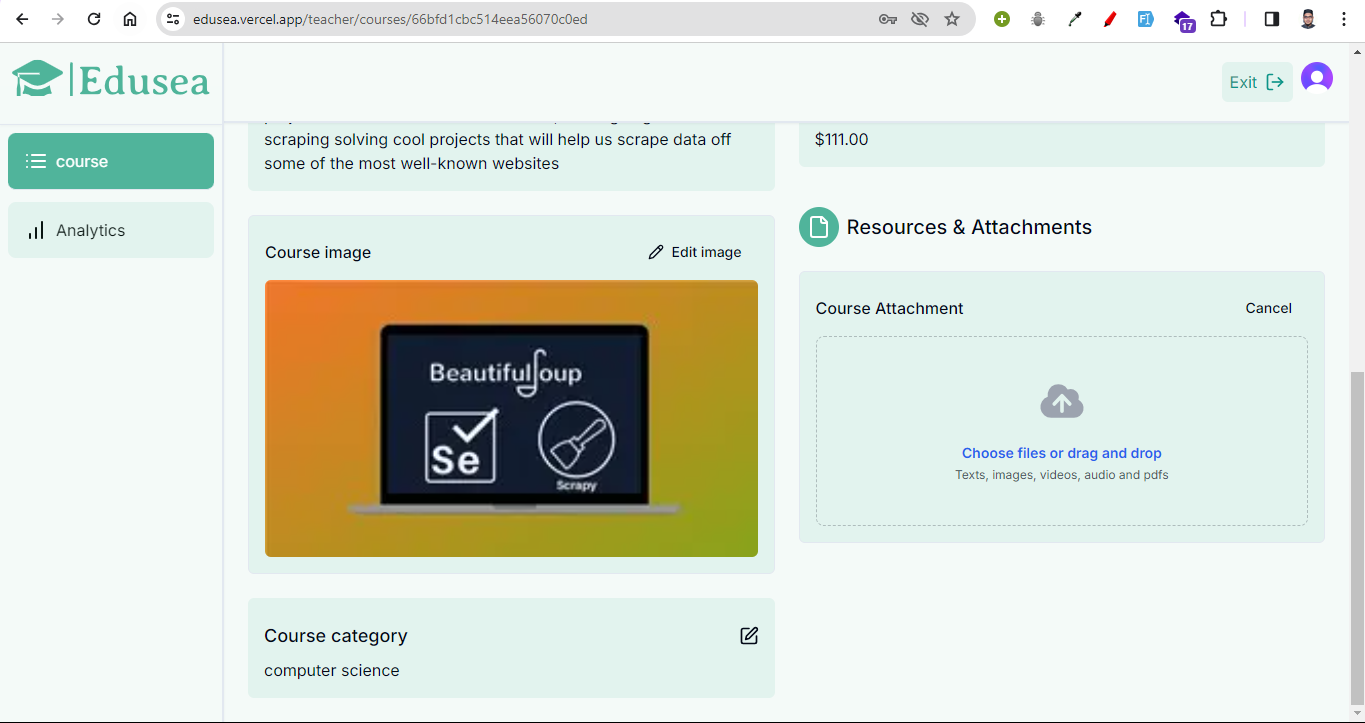This screenshot has width=1365, height=723.
Task: View site information icon in address bar
Action: (174, 19)
